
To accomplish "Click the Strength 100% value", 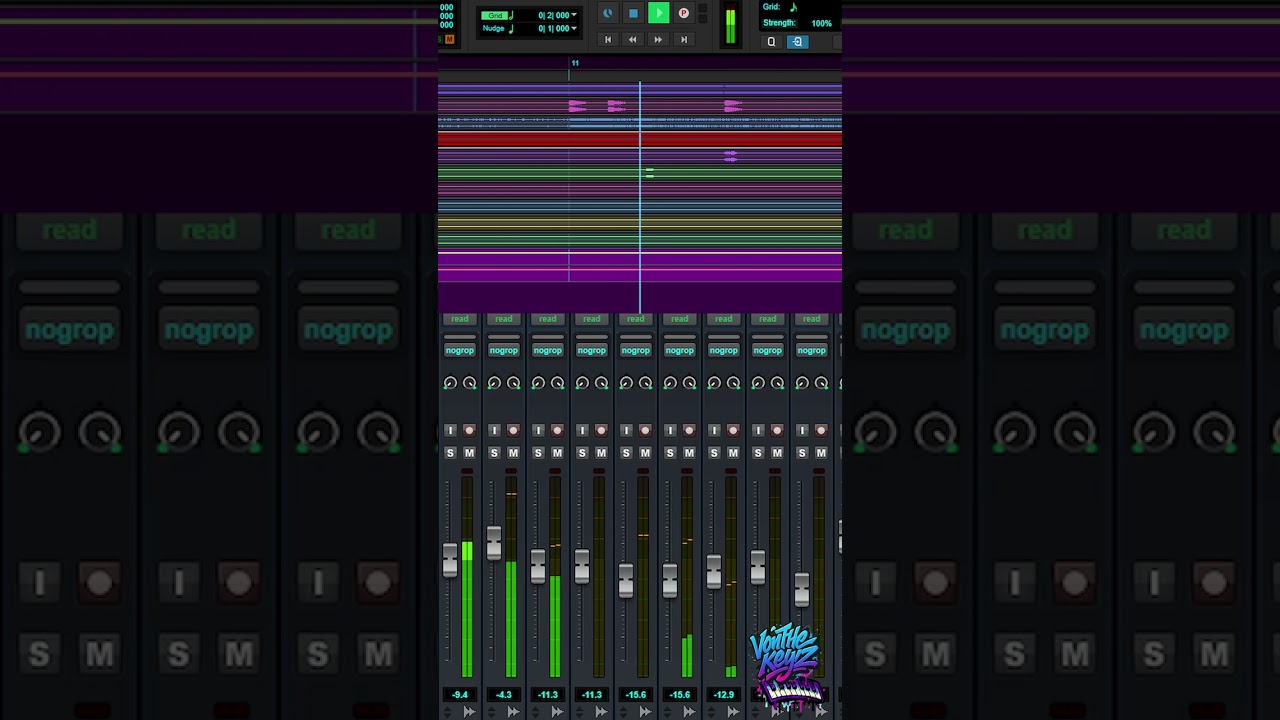I will [821, 23].
